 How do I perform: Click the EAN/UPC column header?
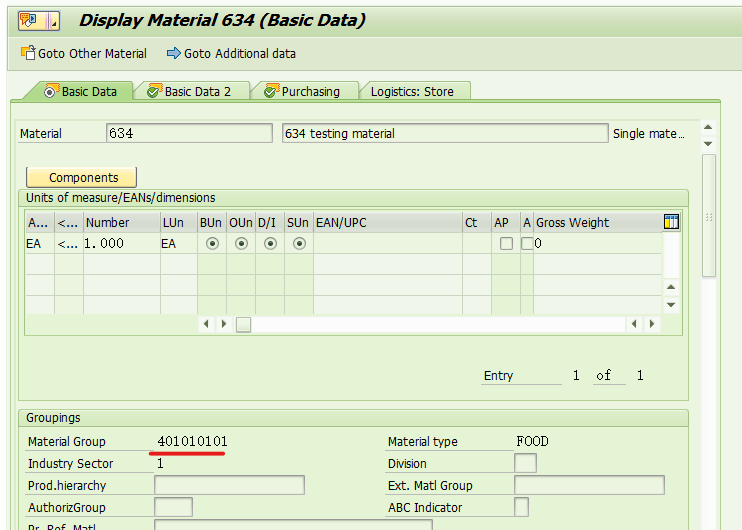[x=388, y=222]
